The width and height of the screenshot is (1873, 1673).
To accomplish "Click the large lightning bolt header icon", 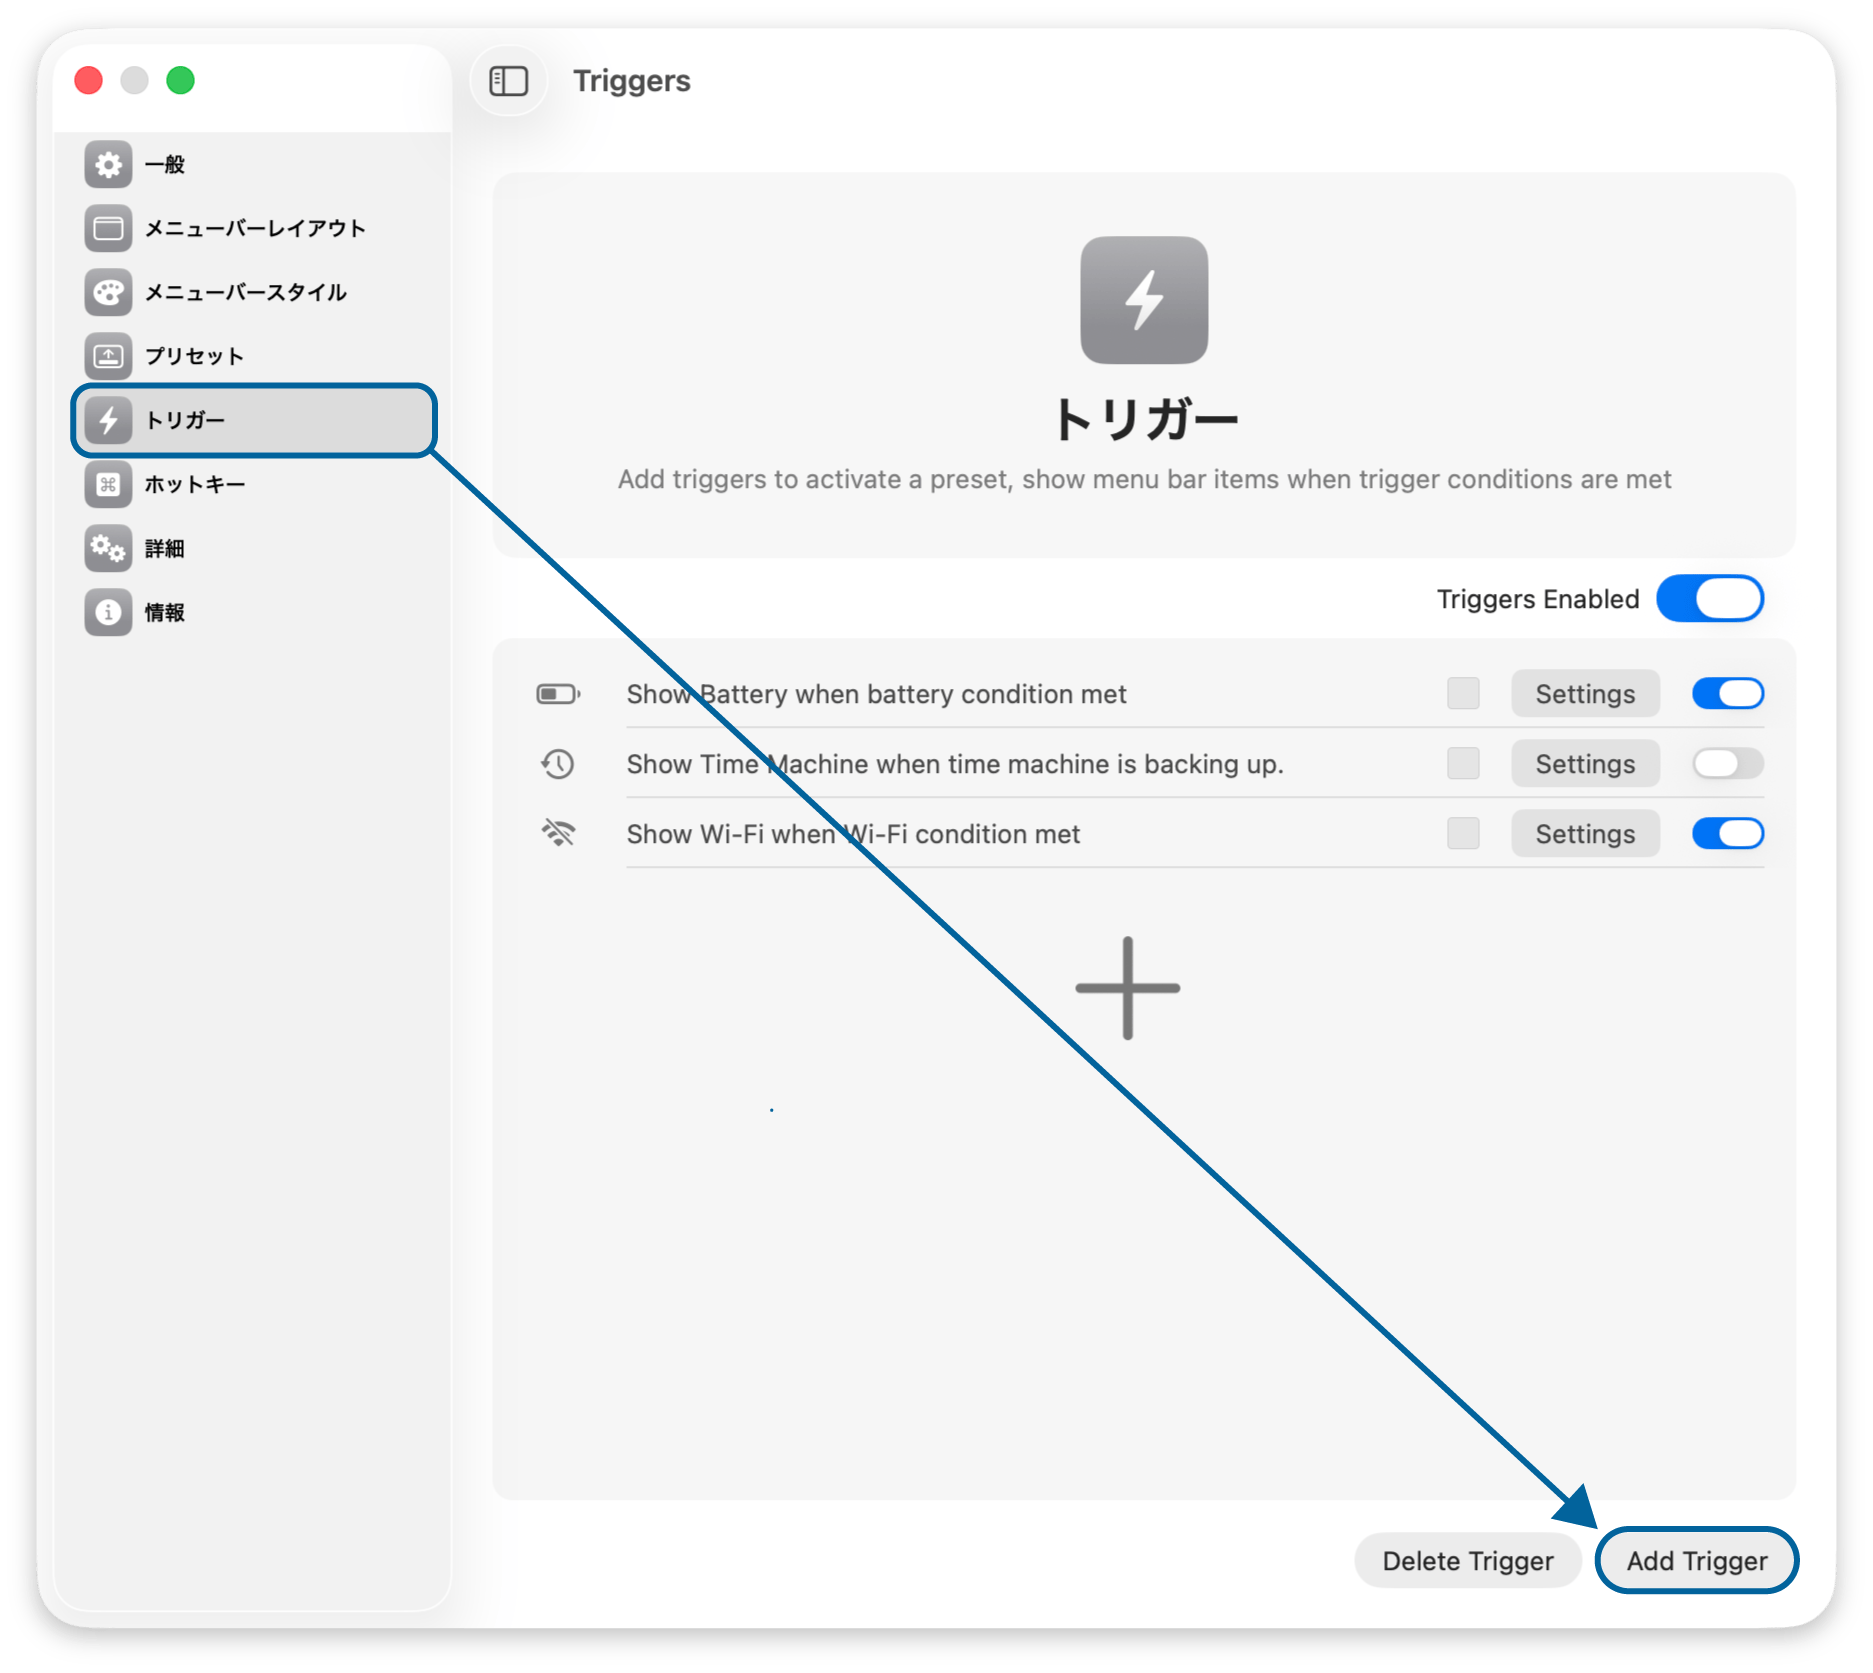I will pyautogui.click(x=1143, y=300).
